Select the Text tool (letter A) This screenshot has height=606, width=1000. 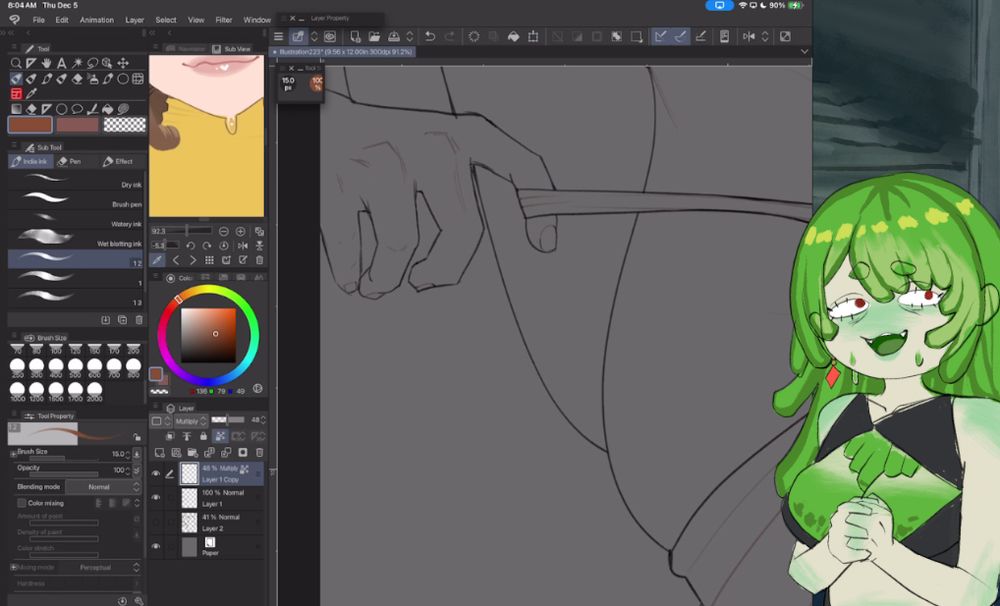coord(62,63)
